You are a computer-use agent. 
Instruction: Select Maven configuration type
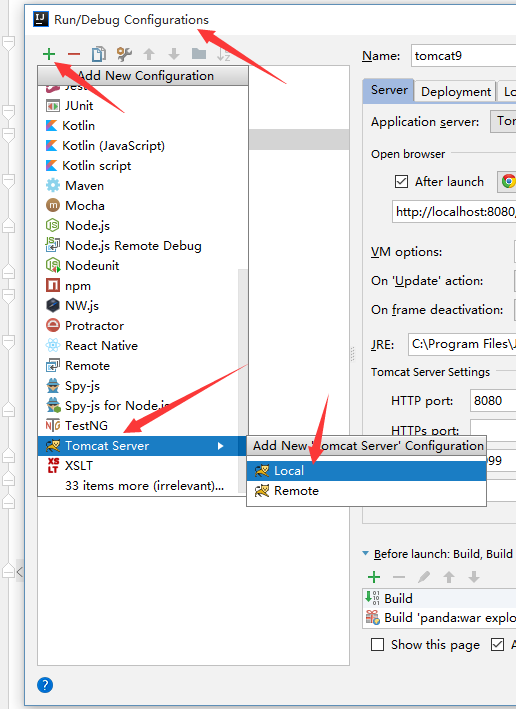[x=142, y=185]
